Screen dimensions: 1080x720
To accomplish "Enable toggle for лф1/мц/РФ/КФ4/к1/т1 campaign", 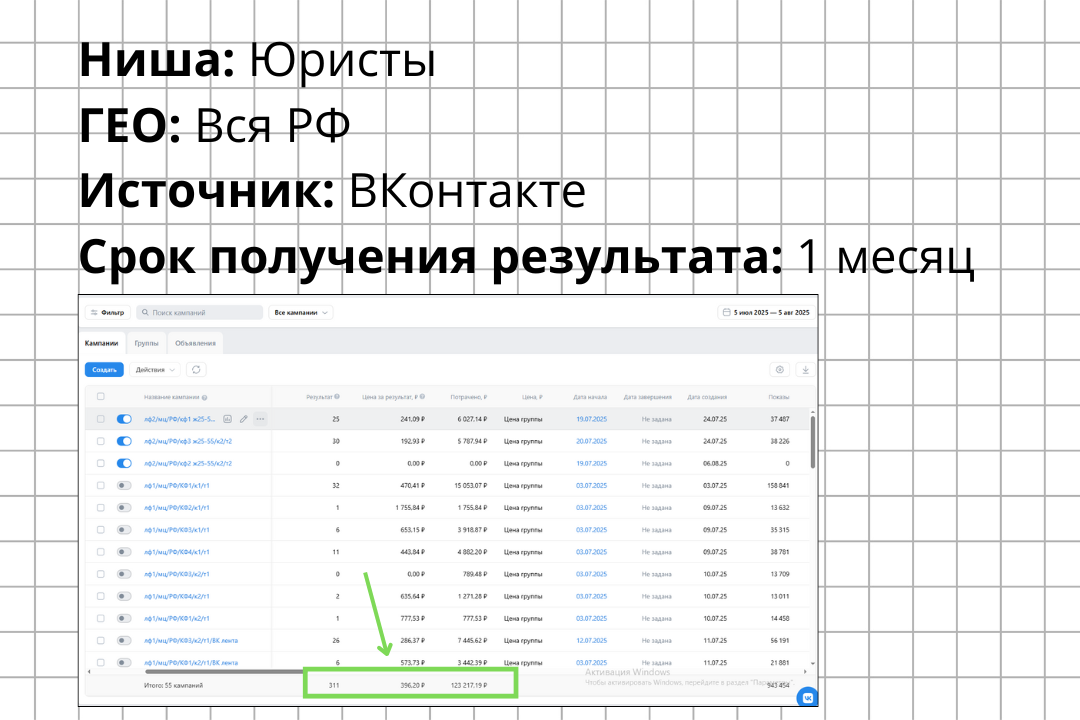I will click(x=124, y=552).
